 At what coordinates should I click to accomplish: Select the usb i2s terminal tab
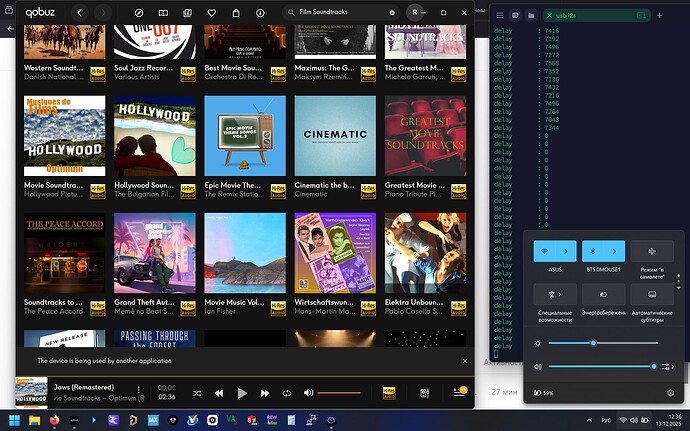point(596,15)
